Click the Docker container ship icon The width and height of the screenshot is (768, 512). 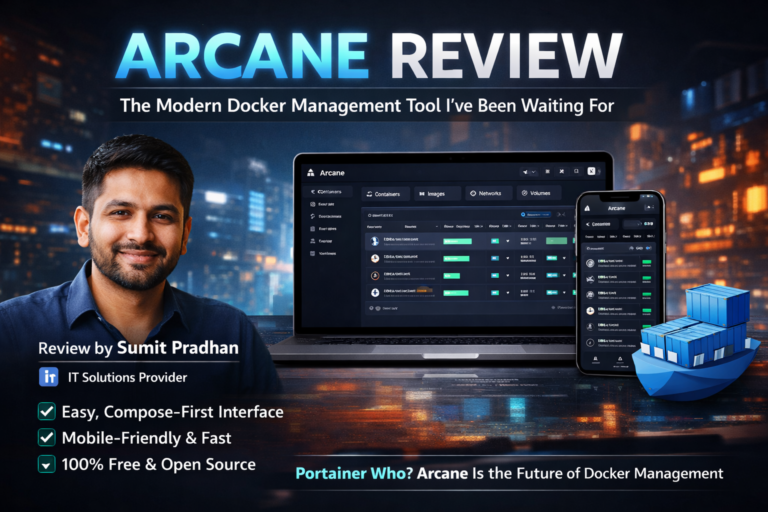(x=698, y=335)
